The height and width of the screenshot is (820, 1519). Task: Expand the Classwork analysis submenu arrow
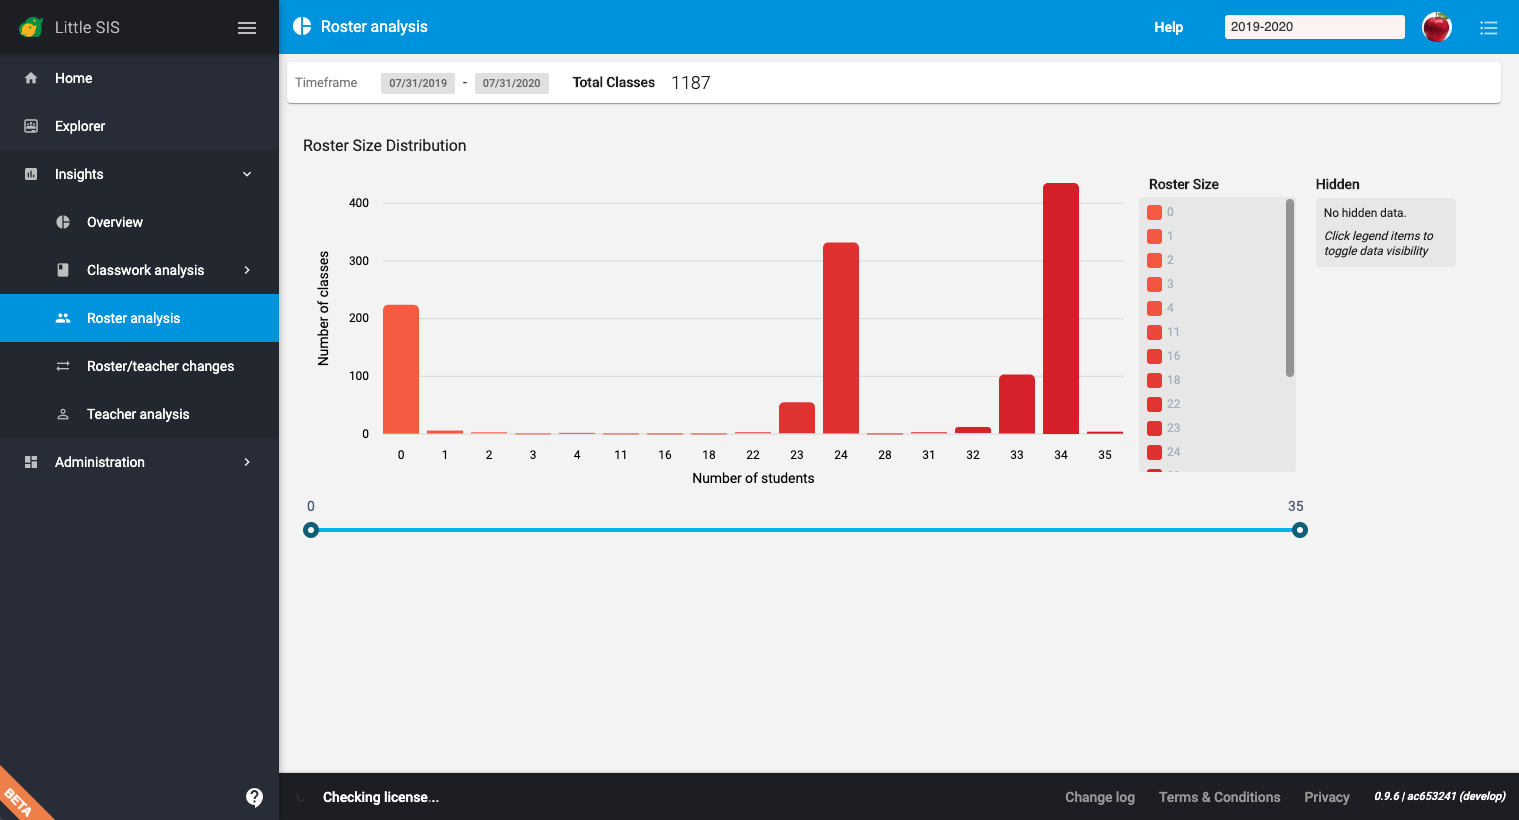pyautogui.click(x=247, y=270)
